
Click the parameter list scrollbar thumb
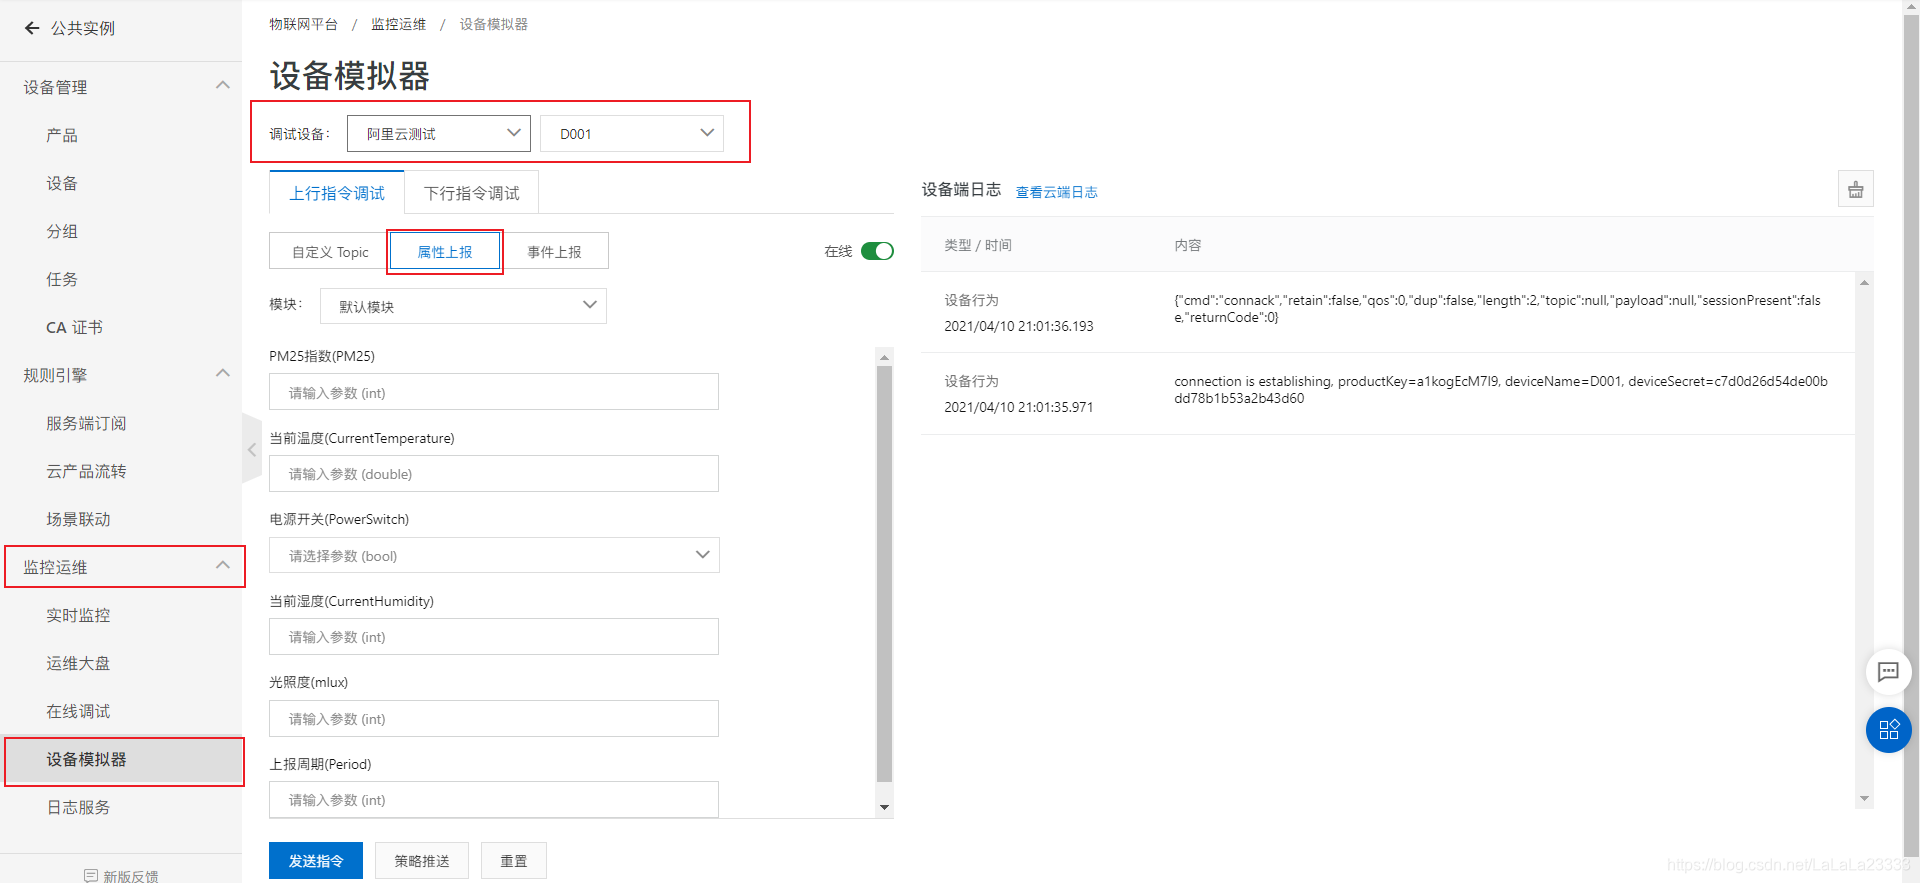(x=884, y=574)
